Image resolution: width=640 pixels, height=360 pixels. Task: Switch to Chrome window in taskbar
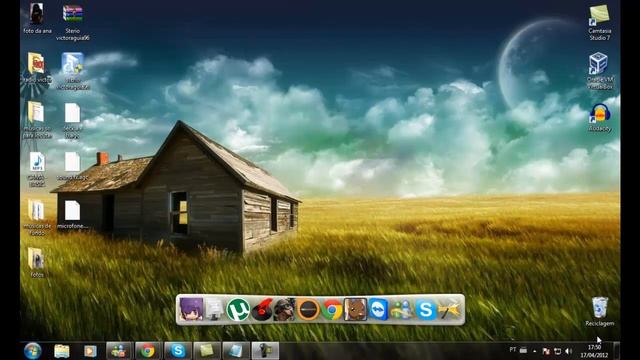(x=148, y=351)
